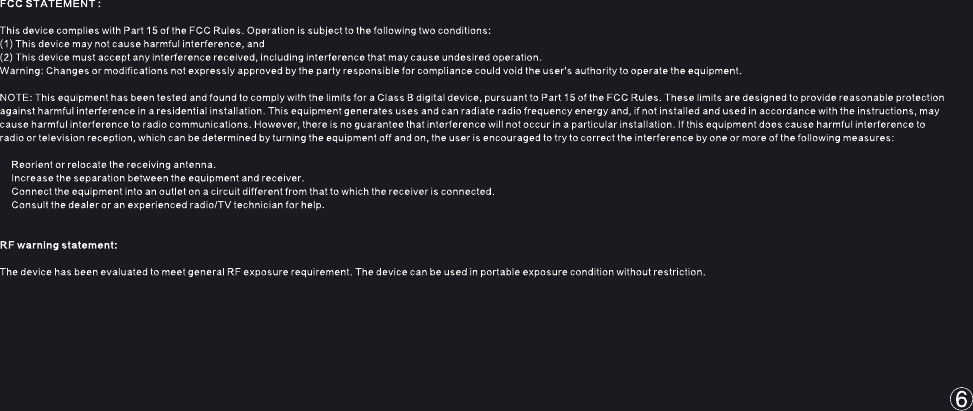
Task: Click the line starting 'cause harmful interference to radio communications'
Action: (463, 125)
